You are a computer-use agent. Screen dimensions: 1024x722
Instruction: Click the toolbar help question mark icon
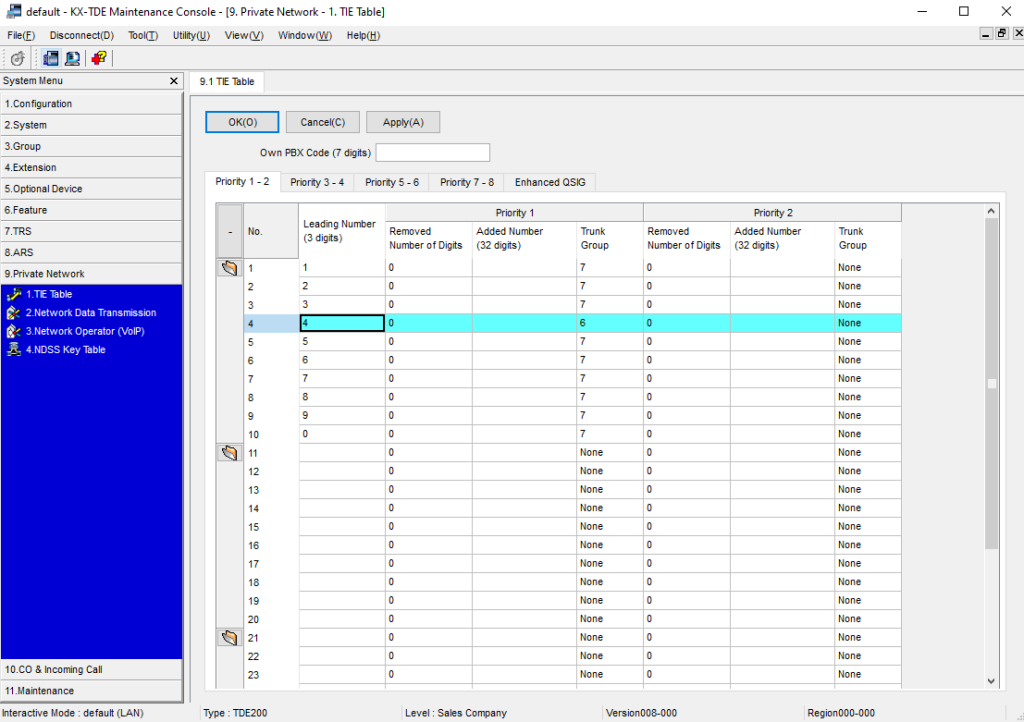point(99,59)
